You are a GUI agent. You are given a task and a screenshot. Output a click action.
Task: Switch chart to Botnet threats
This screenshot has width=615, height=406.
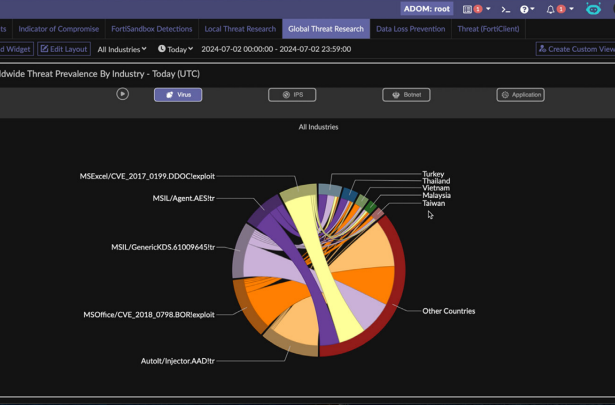[x=406, y=95]
